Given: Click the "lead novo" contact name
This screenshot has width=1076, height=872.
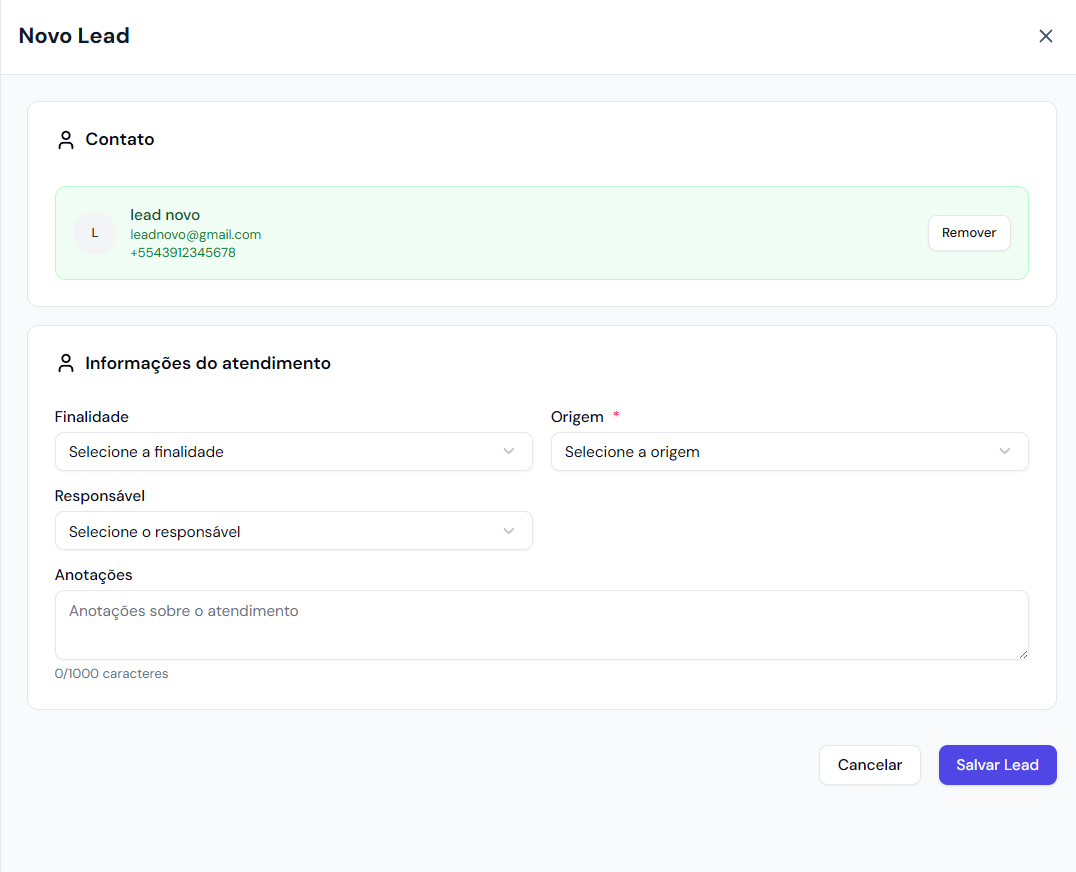Looking at the screenshot, I should pyautogui.click(x=165, y=215).
